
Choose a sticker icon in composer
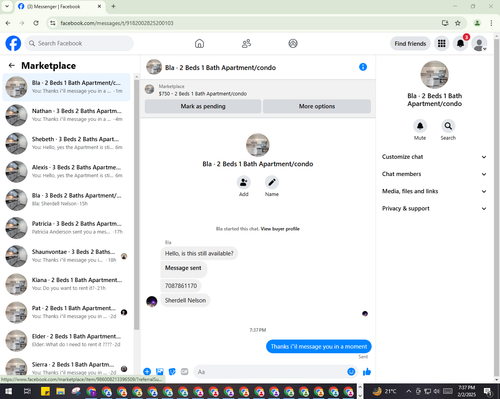tap(172, 371)
